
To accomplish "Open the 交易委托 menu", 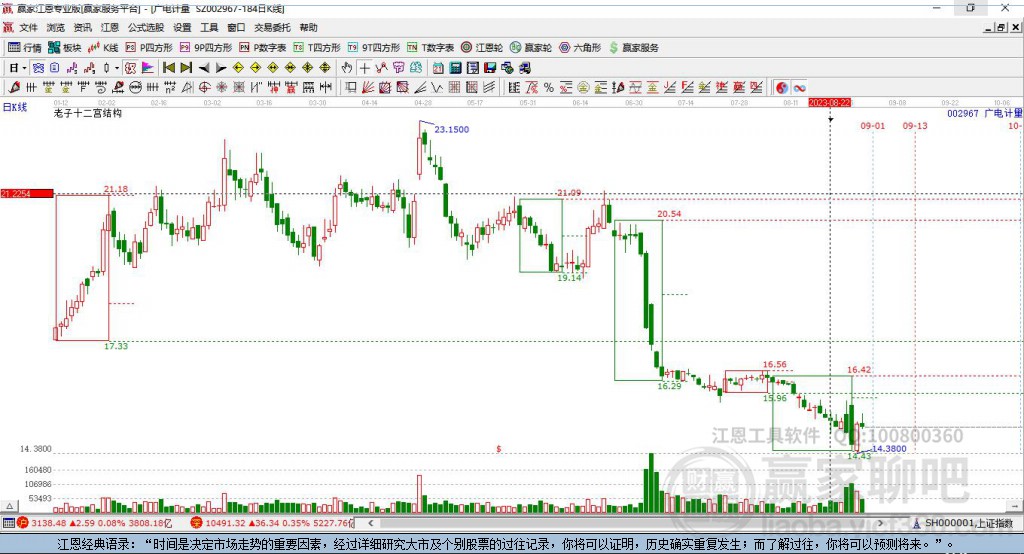I will coord(272,27).
